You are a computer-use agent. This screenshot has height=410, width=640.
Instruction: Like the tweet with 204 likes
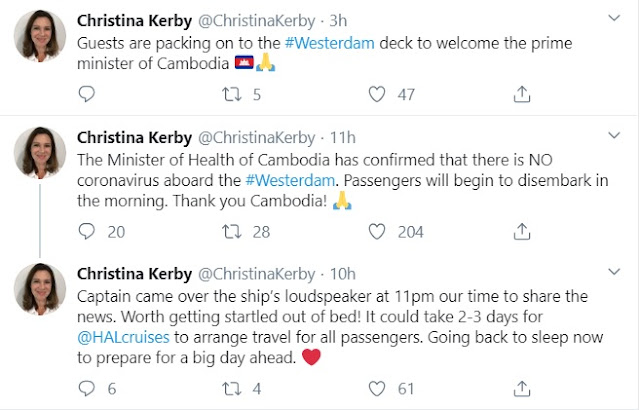click(377, 232)
